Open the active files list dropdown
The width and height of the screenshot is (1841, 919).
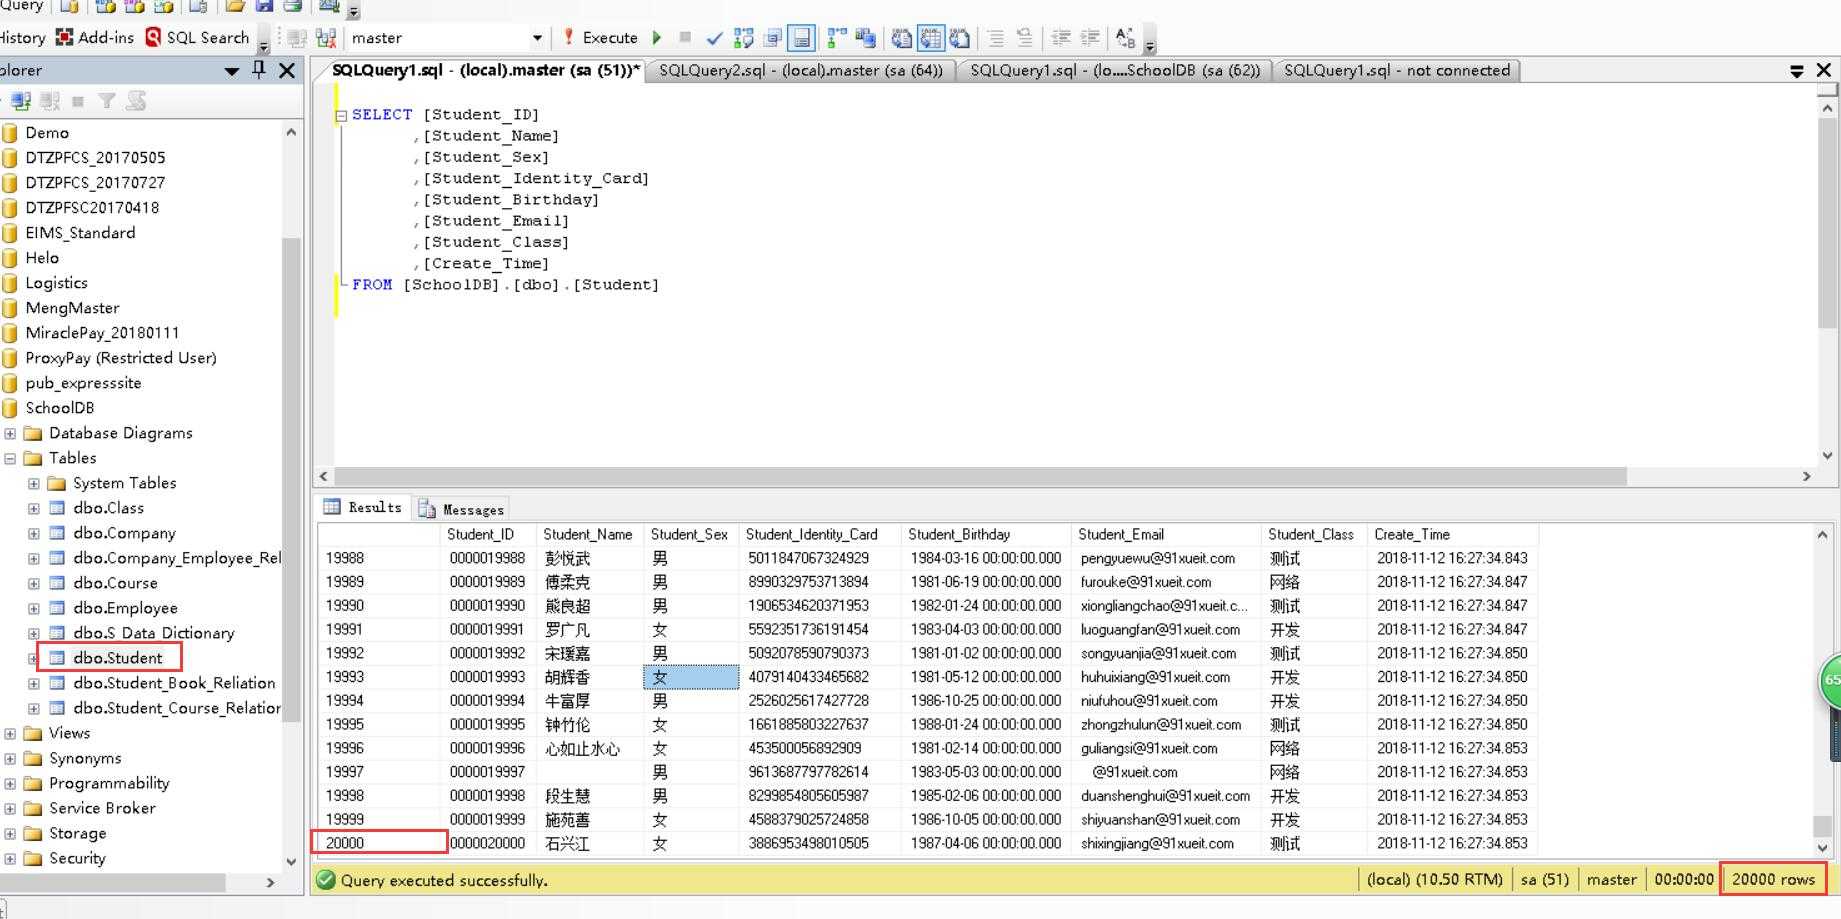(1796, 71)
